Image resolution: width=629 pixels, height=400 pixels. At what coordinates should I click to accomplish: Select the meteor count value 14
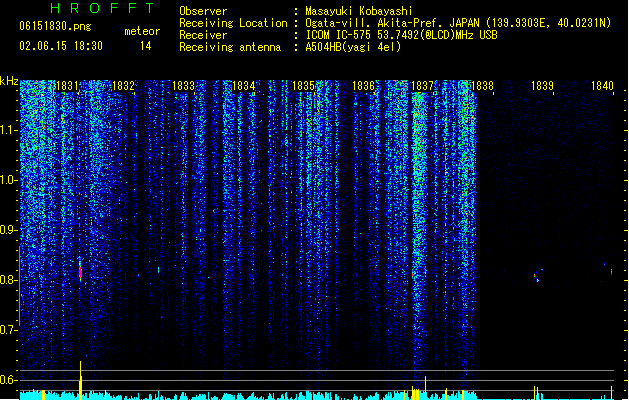pos(146,46)
